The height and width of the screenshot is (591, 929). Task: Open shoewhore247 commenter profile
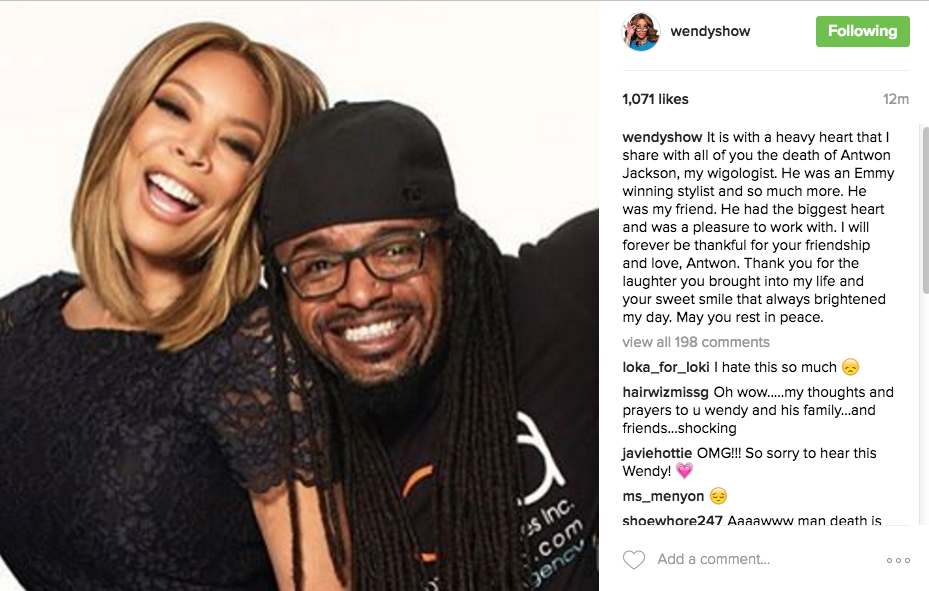672,521
